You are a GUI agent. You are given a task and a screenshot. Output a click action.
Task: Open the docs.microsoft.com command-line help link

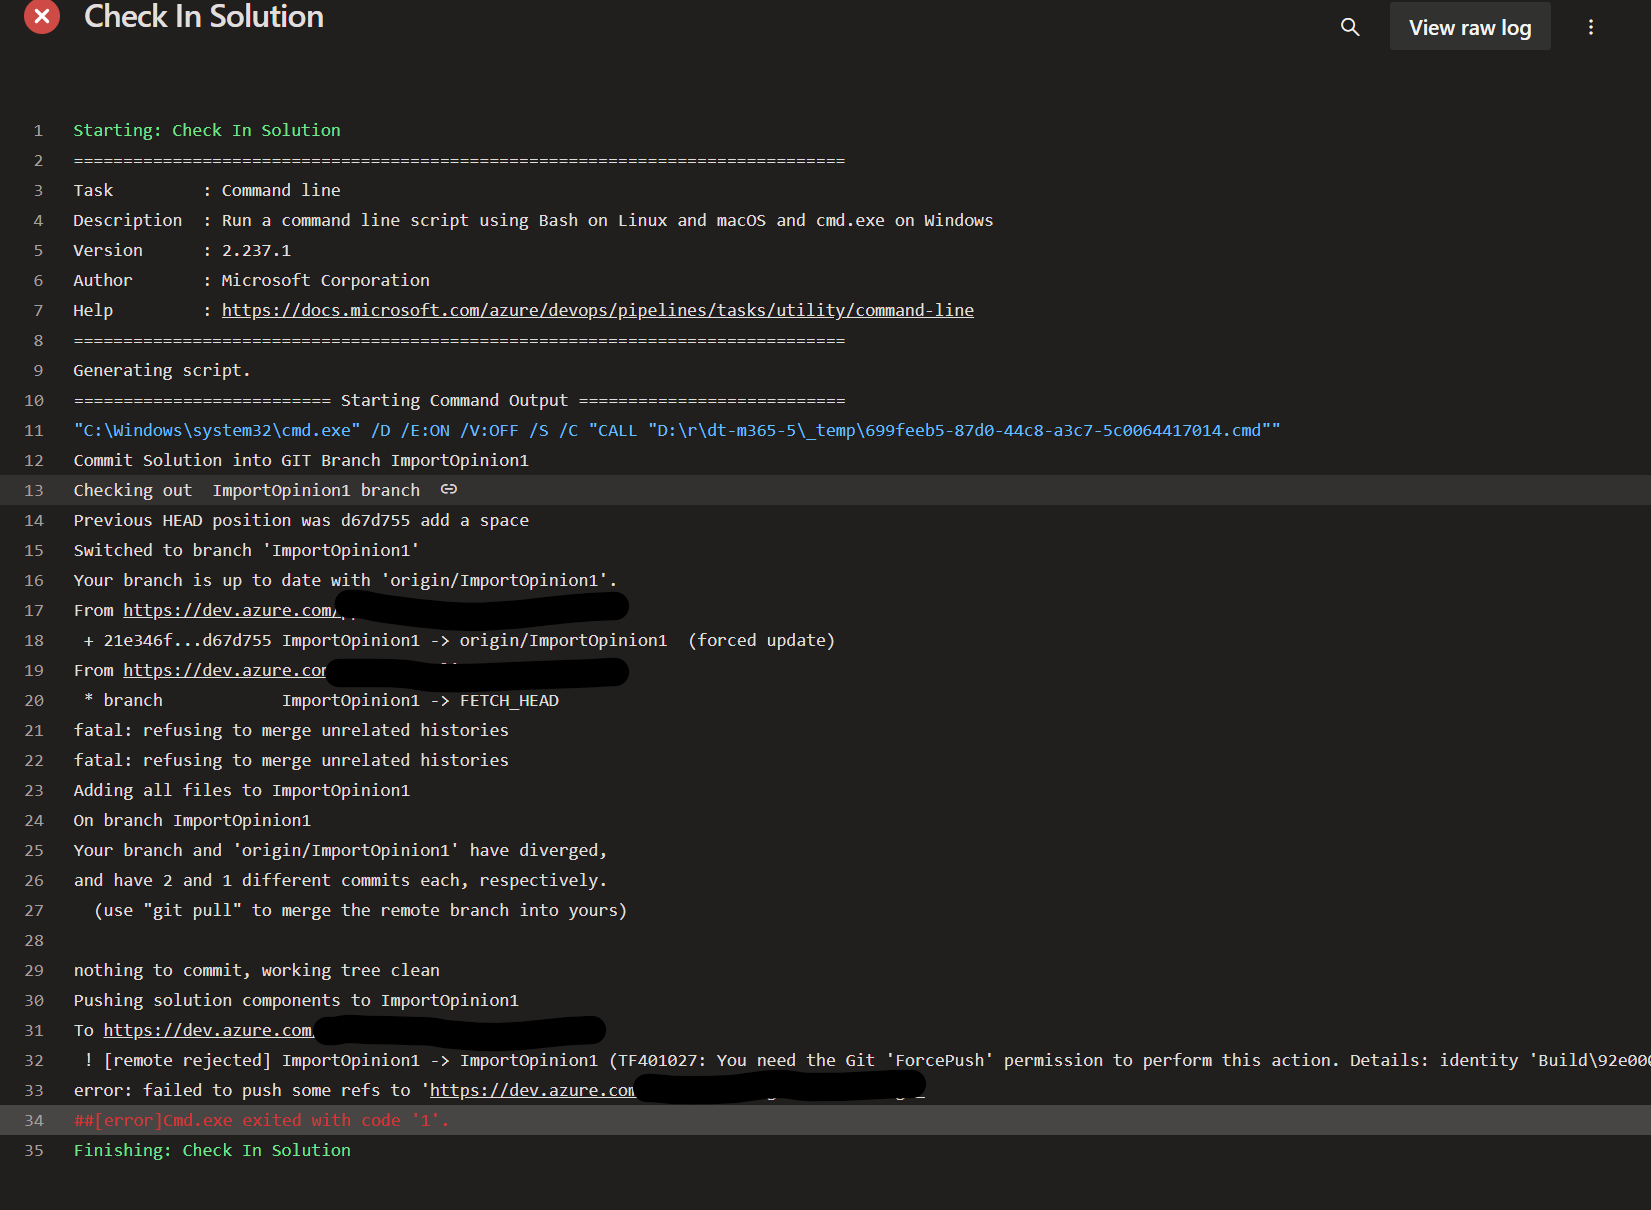[x=598, y=310]
